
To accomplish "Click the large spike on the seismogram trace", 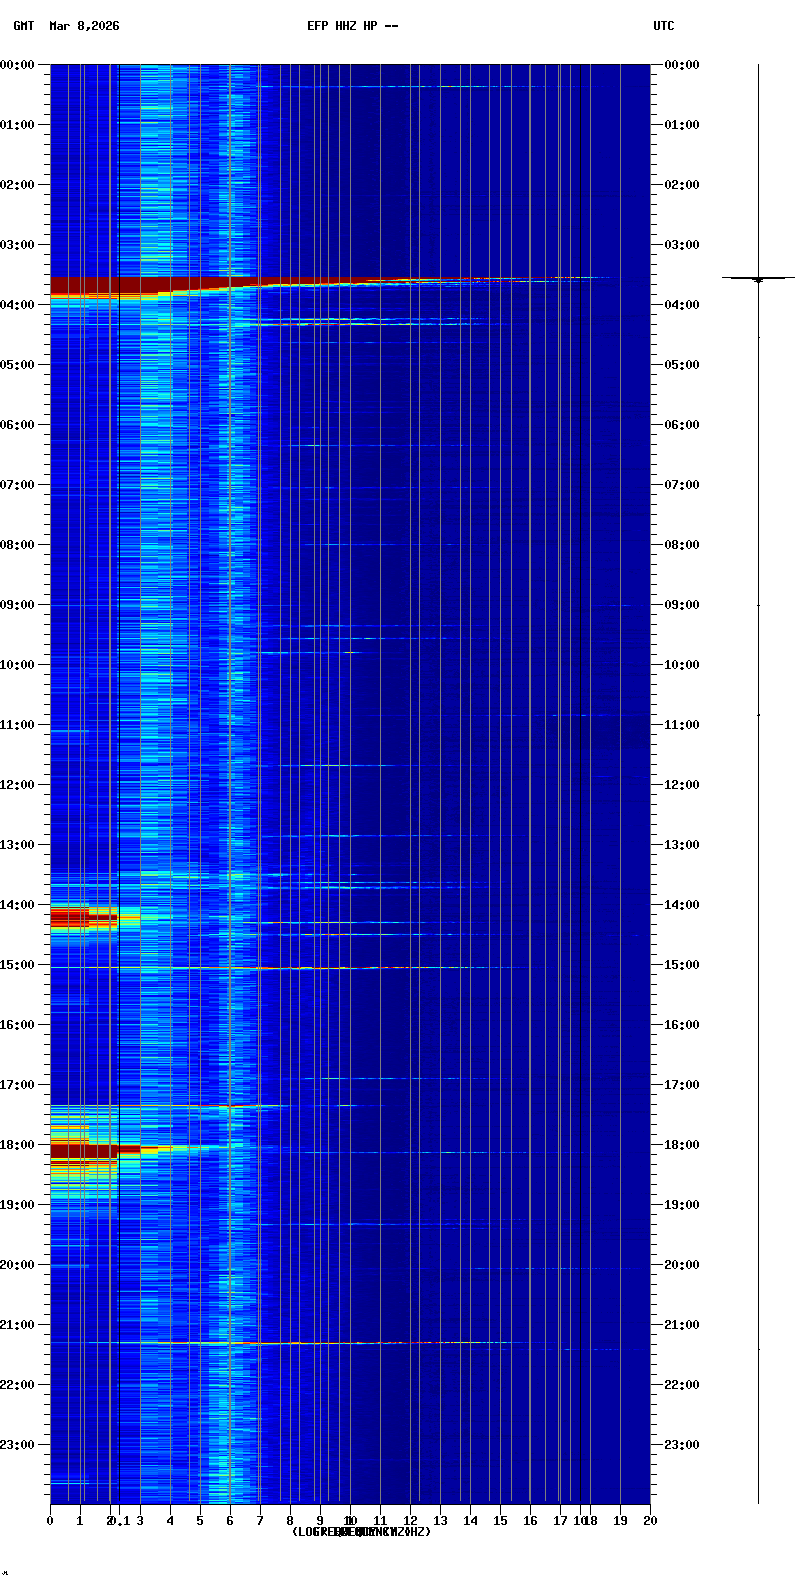I will (758, 278).
